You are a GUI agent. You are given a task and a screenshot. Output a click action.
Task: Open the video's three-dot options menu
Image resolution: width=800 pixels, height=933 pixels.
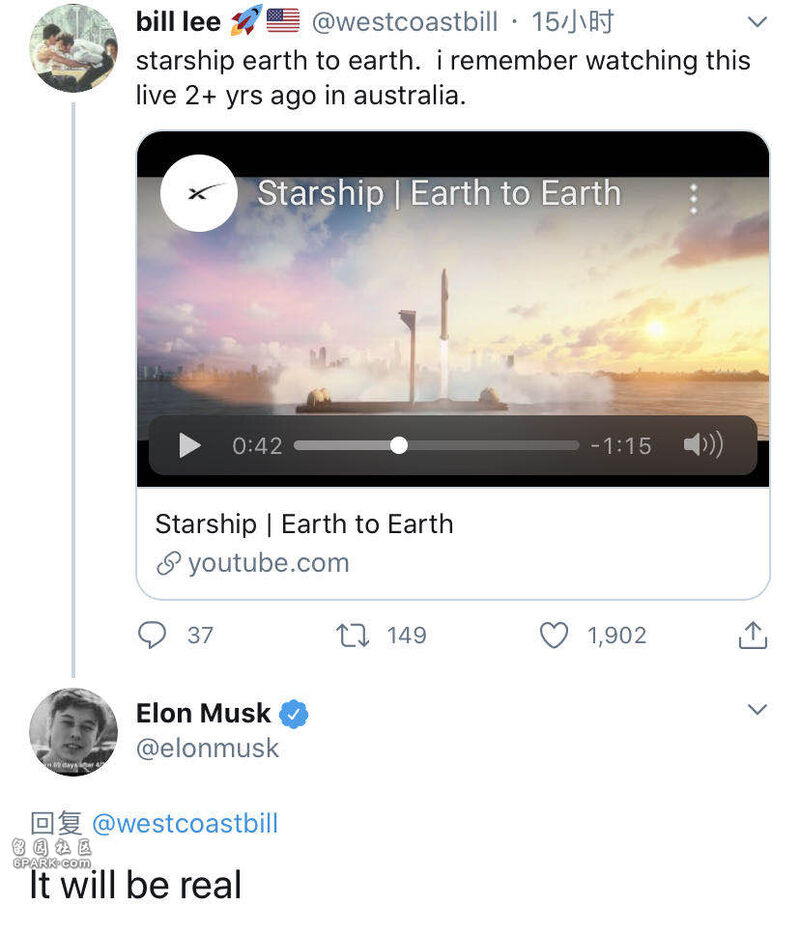point(693,199)
